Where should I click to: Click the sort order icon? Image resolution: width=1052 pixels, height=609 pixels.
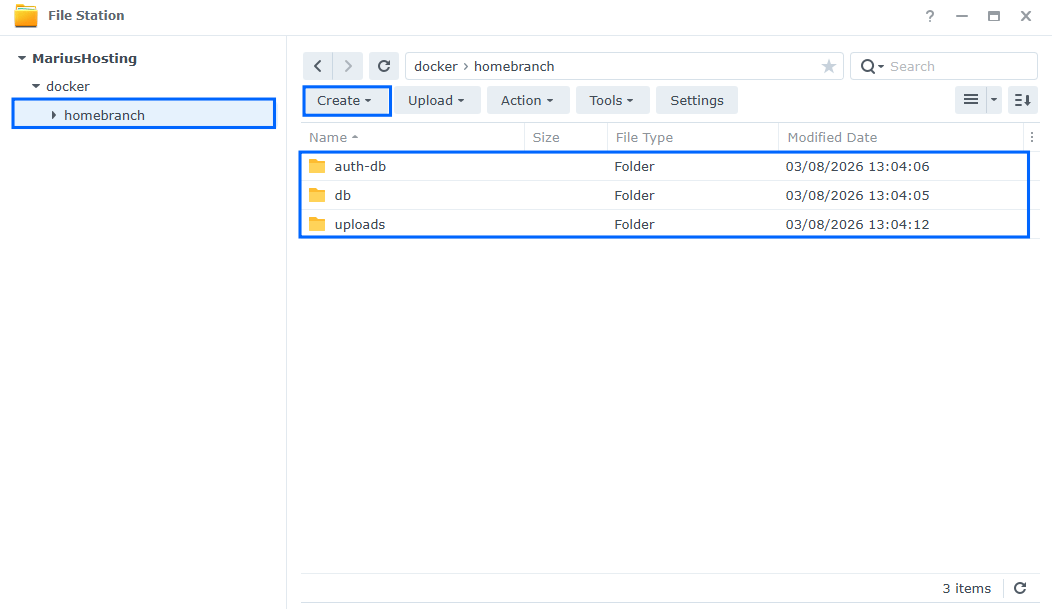click(1022, 99)
